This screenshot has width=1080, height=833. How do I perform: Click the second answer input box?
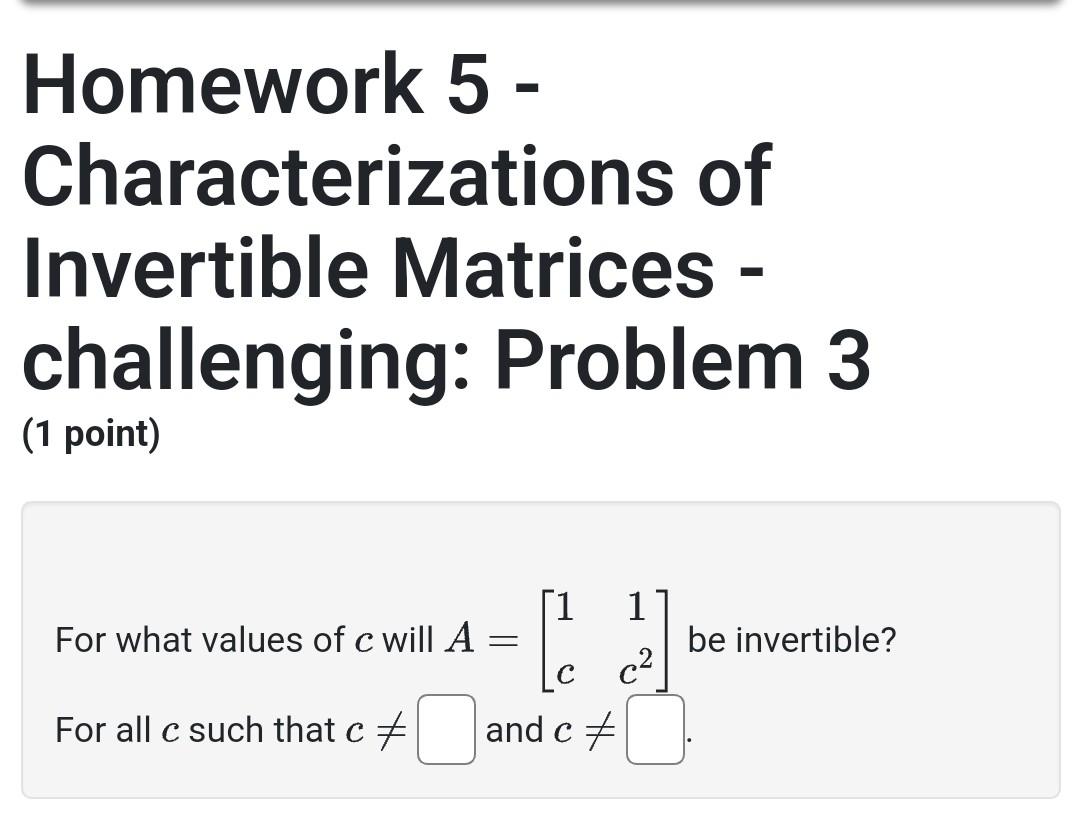pyautogui.click(x=655, y=730)
